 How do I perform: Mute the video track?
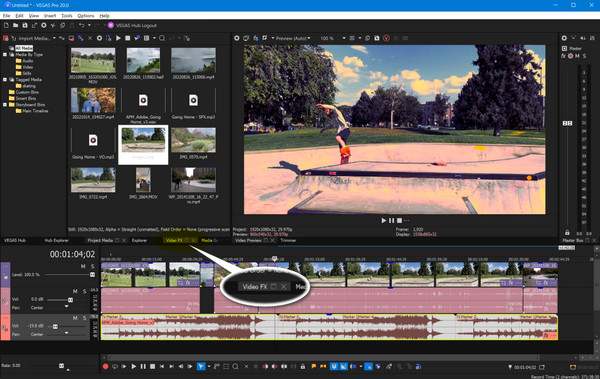click(x=83, y=266)
